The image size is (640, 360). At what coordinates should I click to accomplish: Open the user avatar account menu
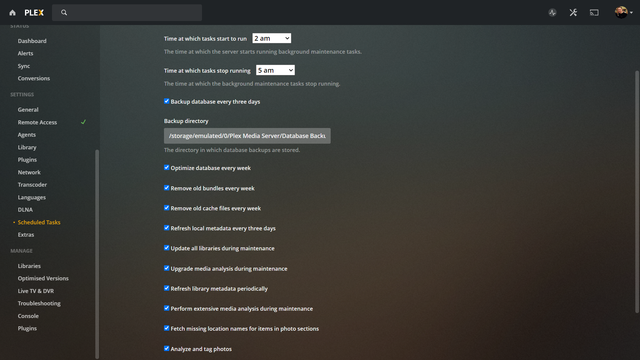tap(624, 12)
